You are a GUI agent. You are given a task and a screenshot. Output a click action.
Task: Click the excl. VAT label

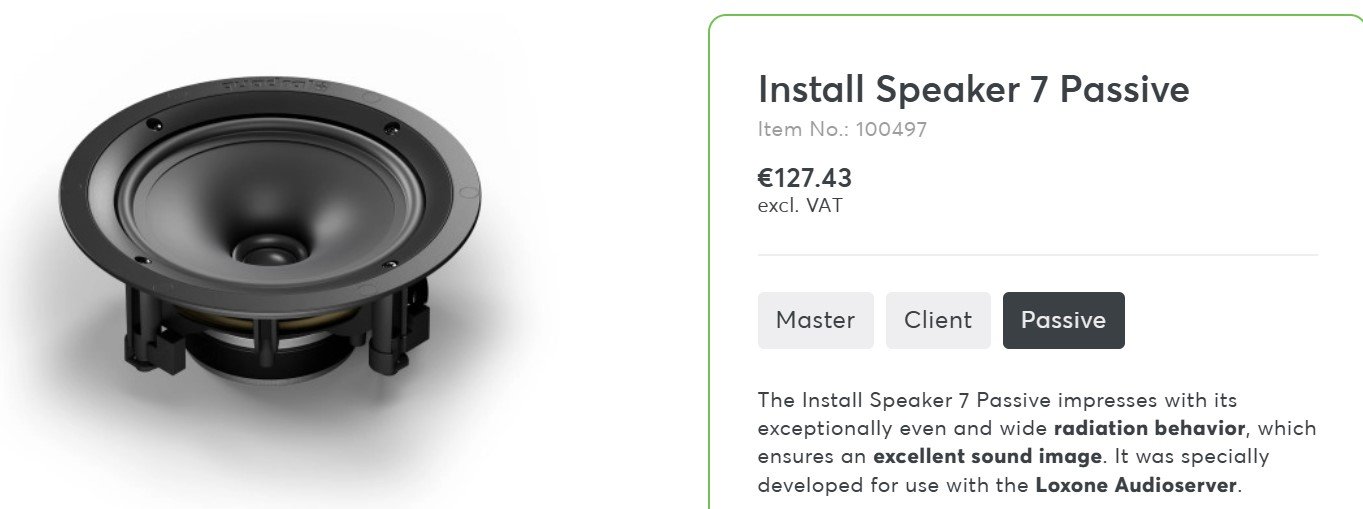pos(800,206)
